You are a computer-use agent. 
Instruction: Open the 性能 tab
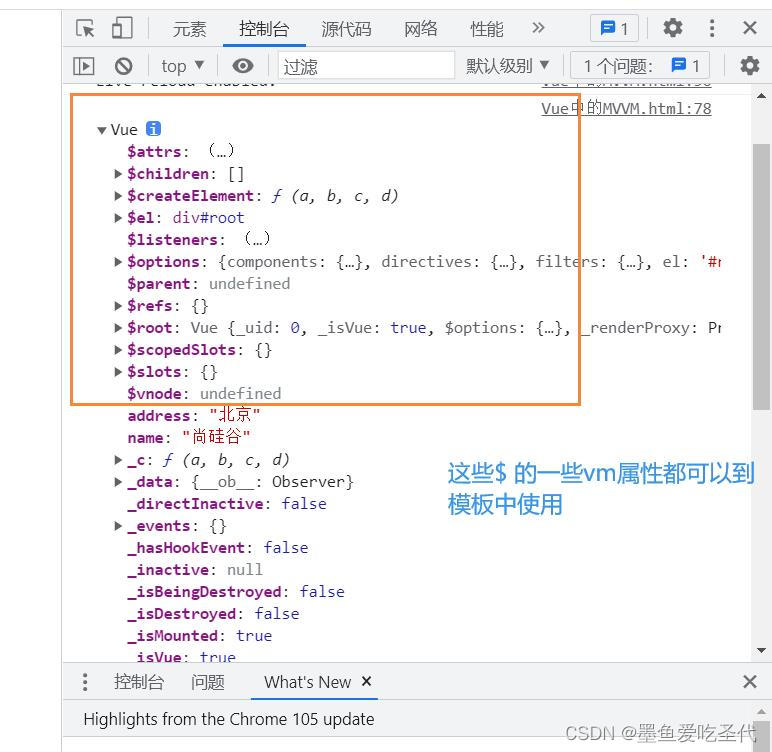[x=486, y=29]
